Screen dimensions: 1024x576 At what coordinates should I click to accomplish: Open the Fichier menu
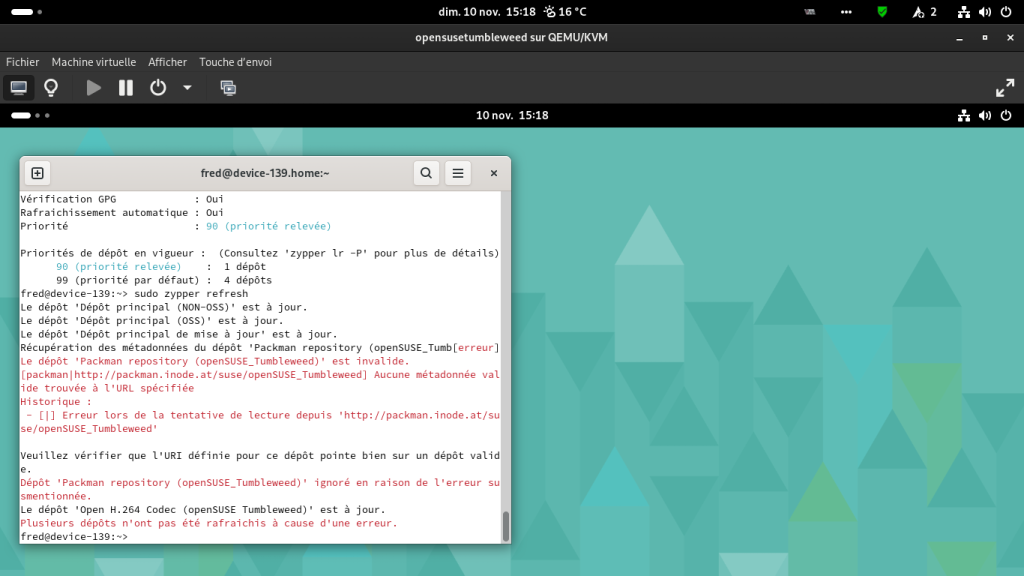[23, 62]
